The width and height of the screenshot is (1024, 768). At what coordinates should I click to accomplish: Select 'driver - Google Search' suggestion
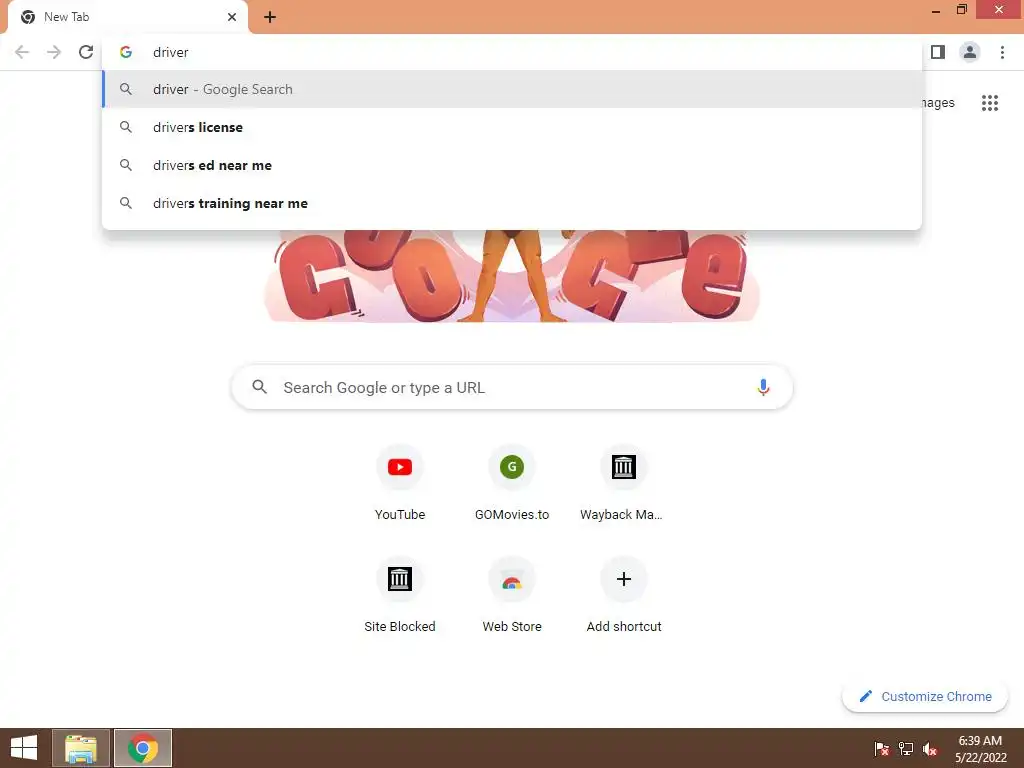coord(512,89)
